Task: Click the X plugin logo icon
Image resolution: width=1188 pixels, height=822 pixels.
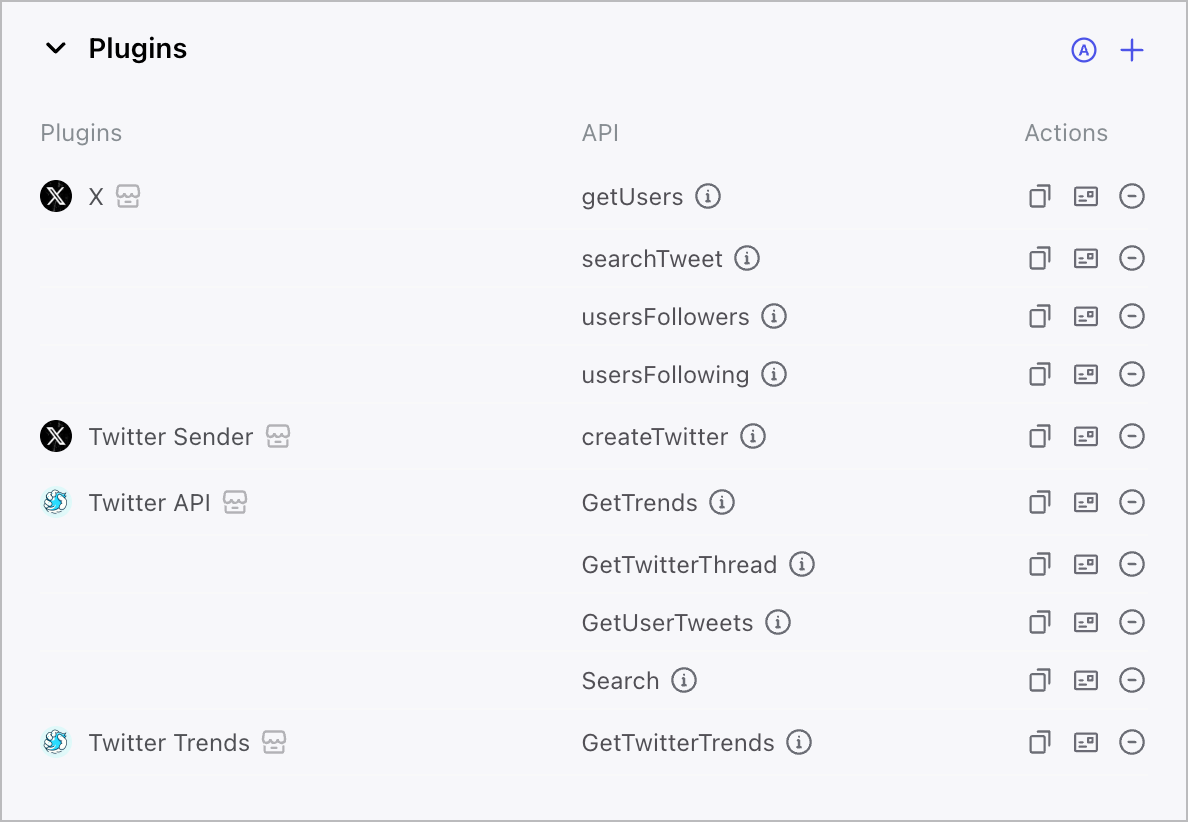Action: (x=56, y=196)
